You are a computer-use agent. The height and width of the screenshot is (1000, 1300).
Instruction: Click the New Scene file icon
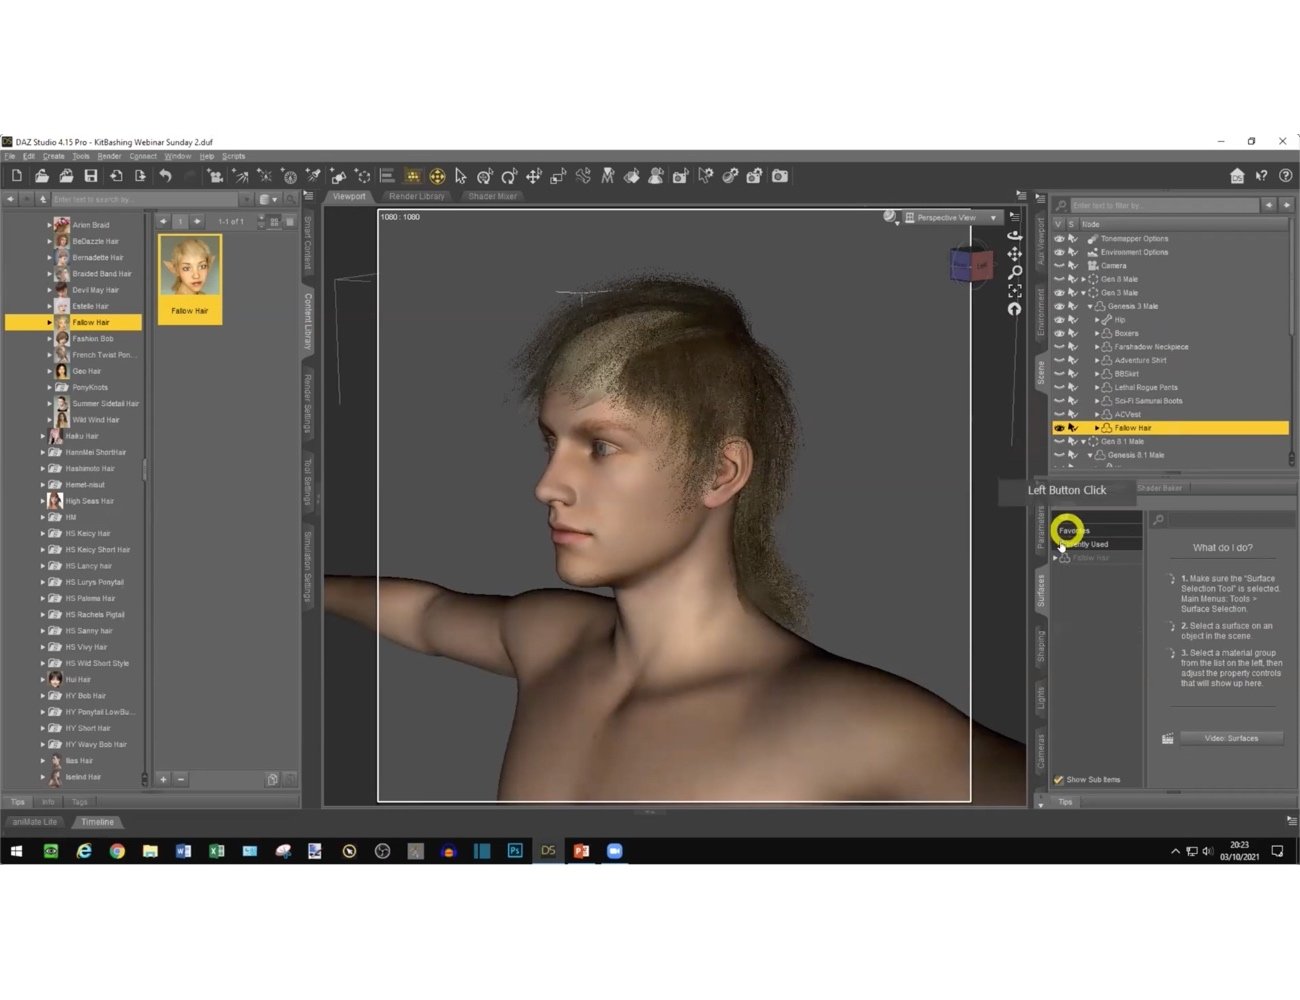(17, 176)
